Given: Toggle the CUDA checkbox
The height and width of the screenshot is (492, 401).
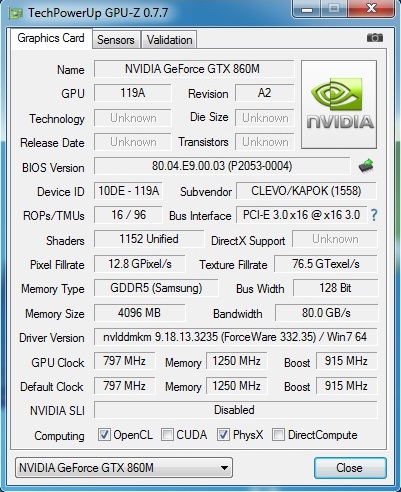Looking at the screenshot, I should [x=167, y=434].
